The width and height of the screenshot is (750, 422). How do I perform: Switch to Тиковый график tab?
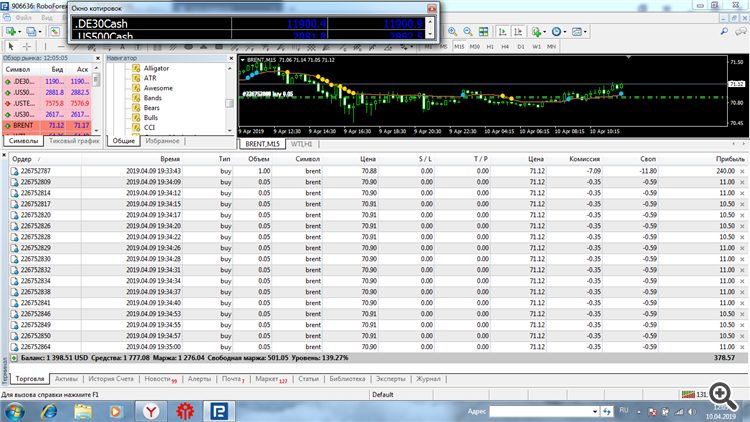[74, 141]
